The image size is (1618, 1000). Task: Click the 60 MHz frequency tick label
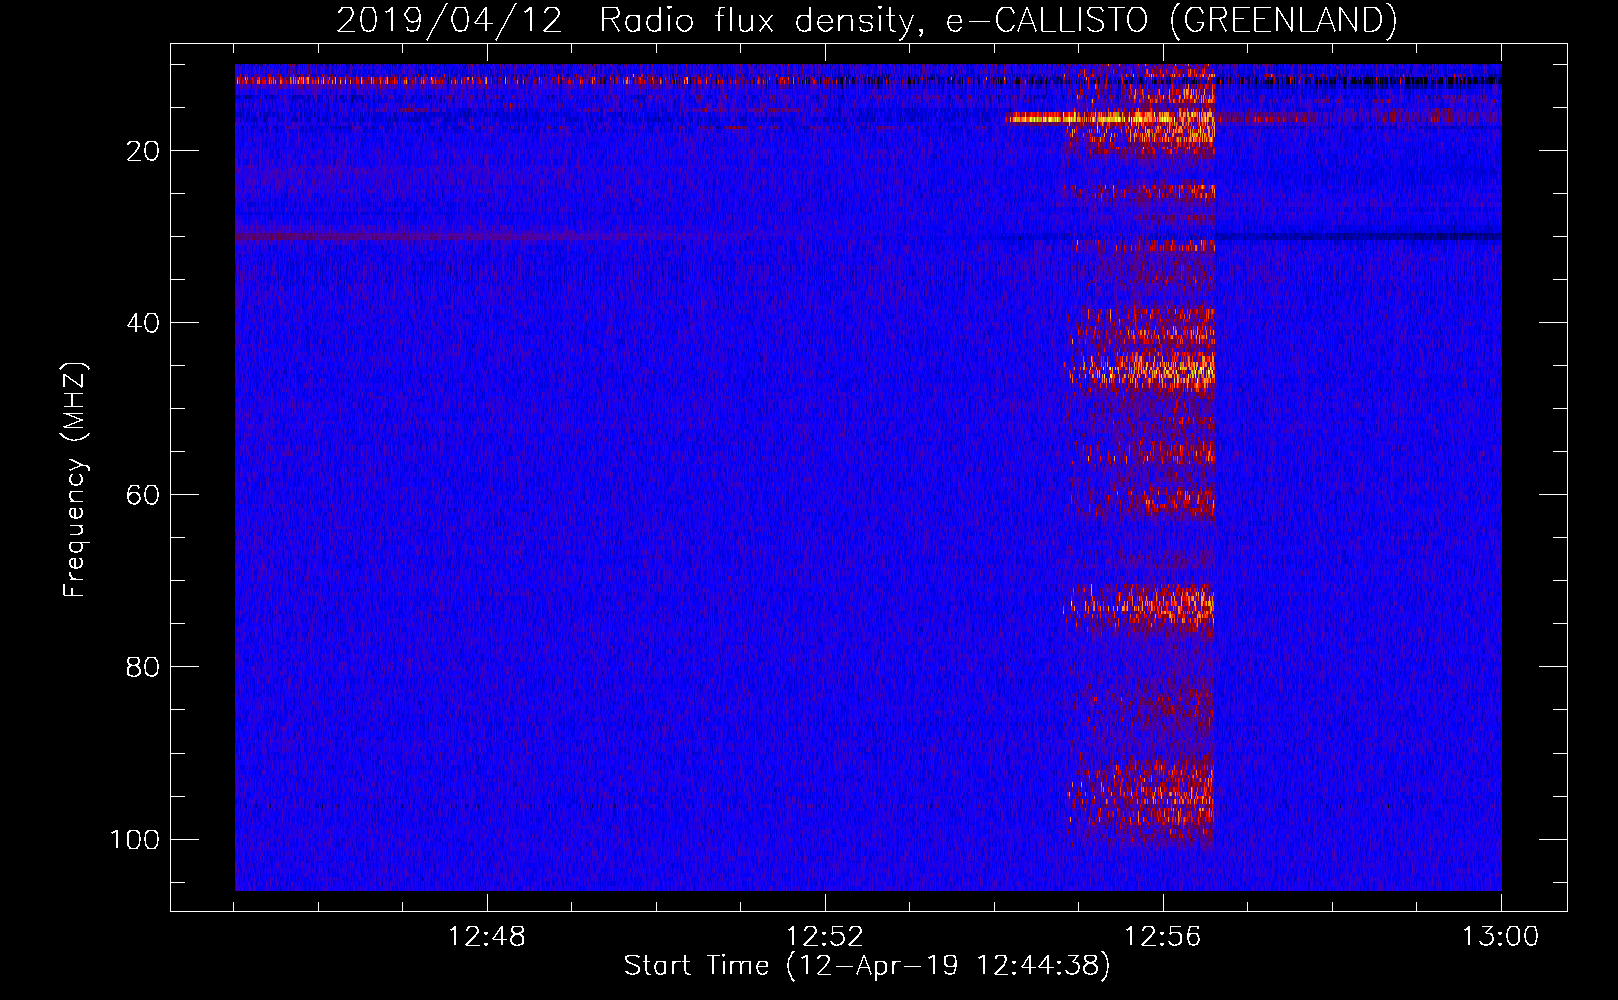[x=143, y=495]
